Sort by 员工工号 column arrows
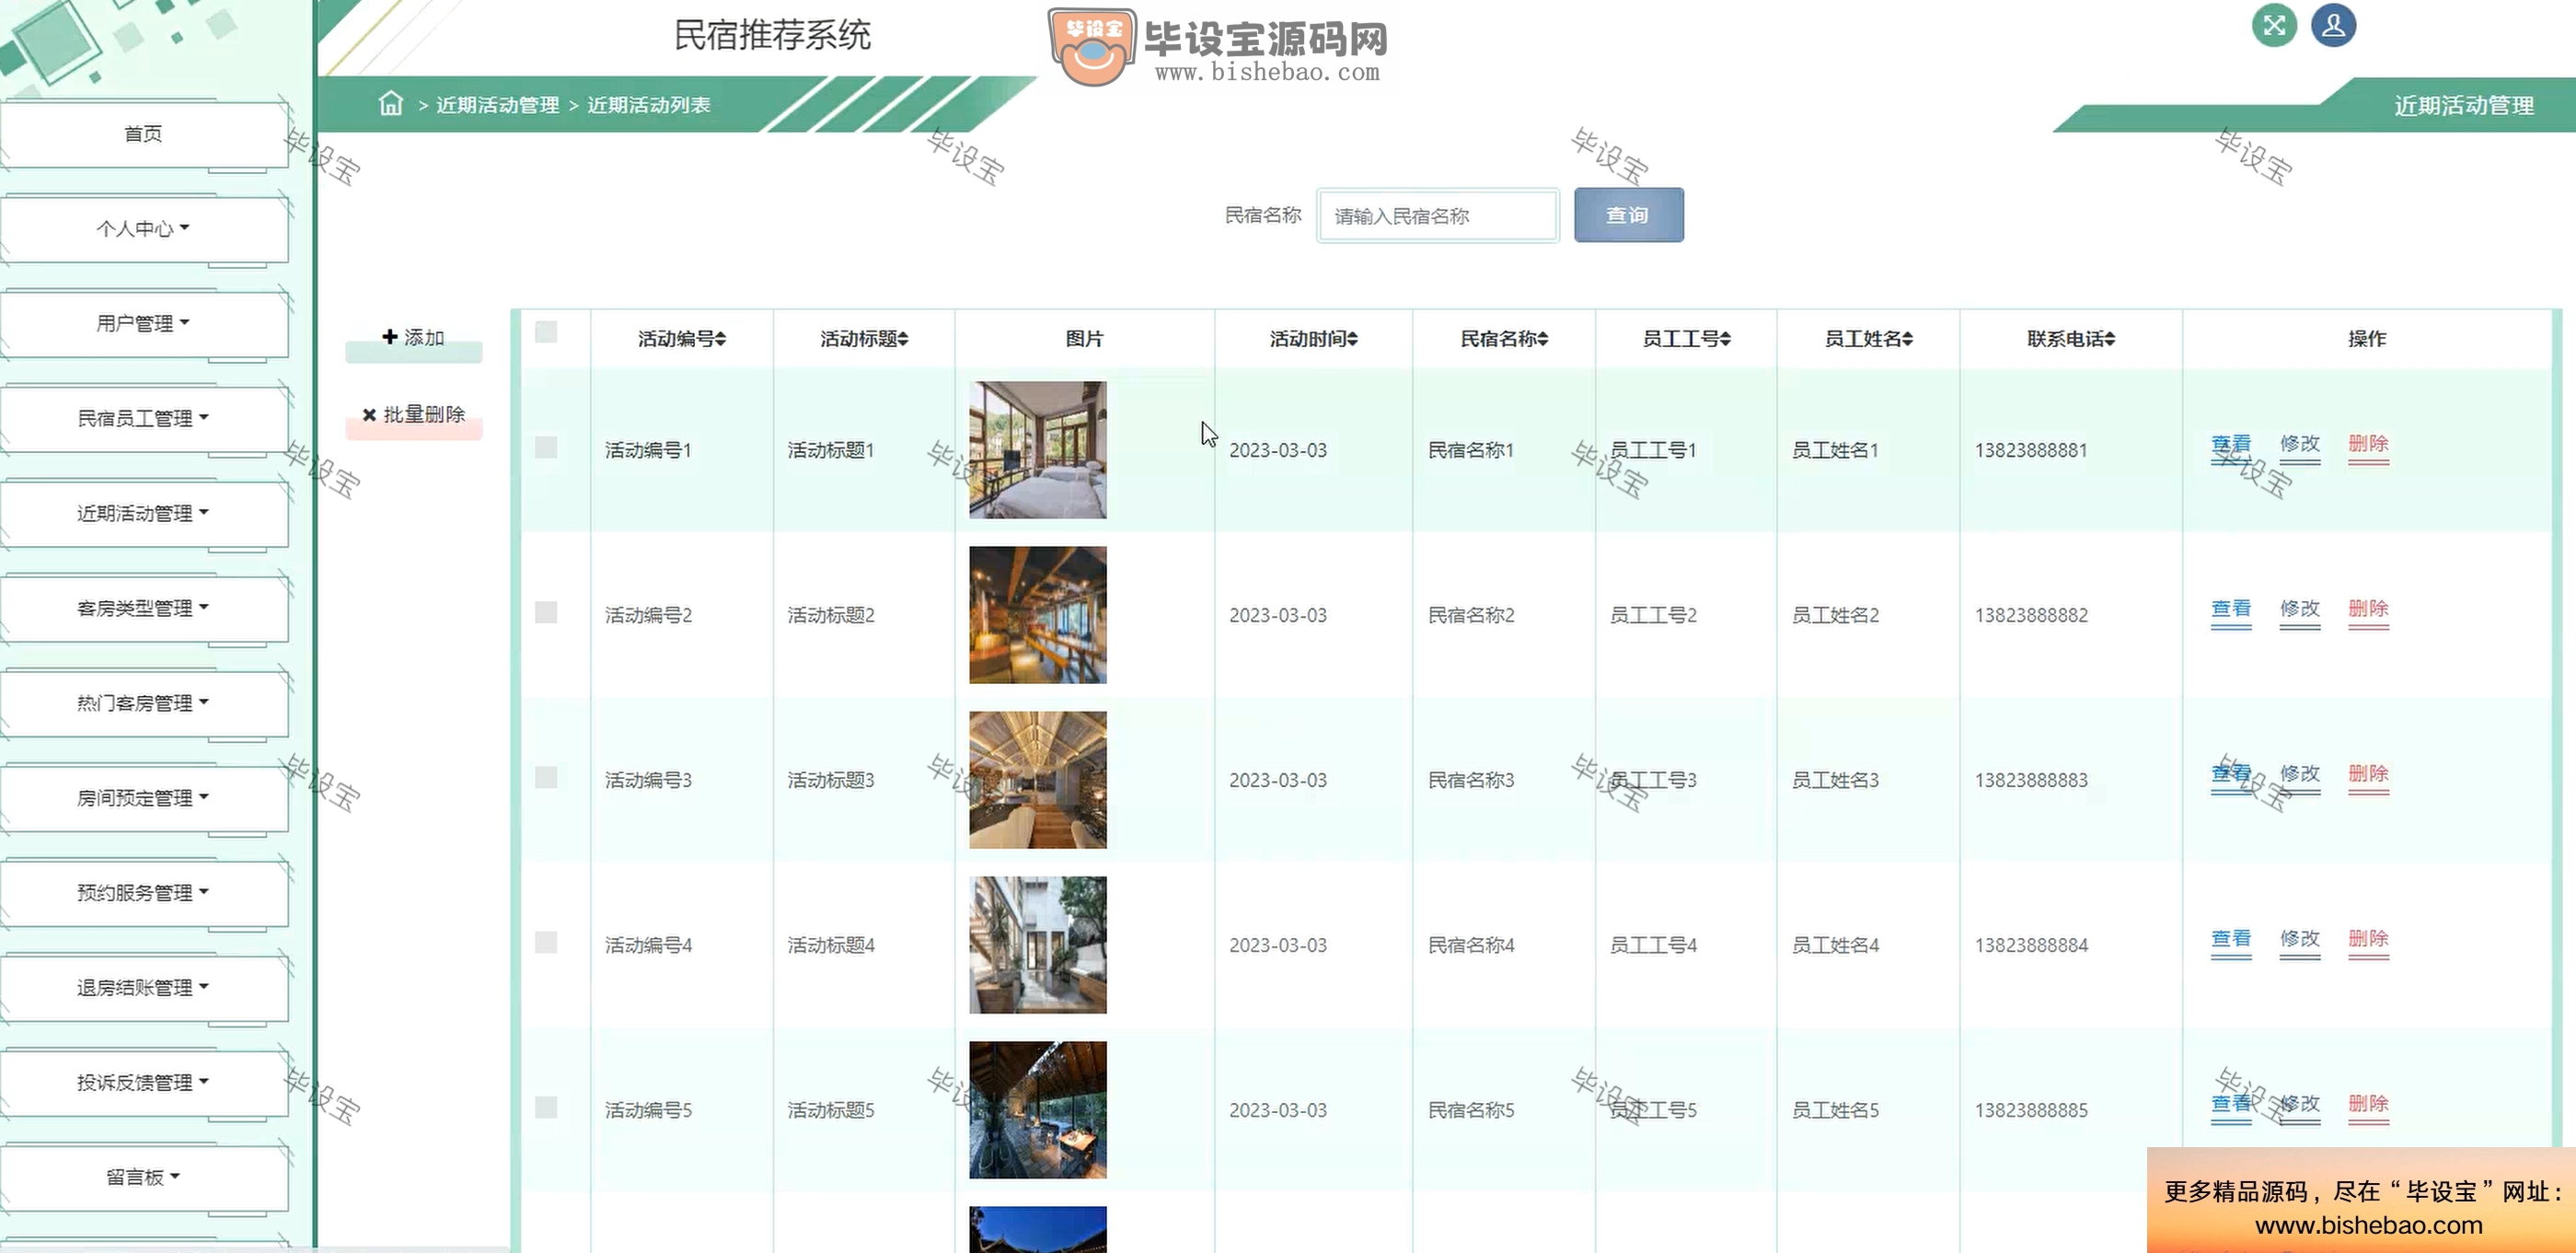Image resolution: width=2576 pixels, height=1253 pixels. (1725, 339)
